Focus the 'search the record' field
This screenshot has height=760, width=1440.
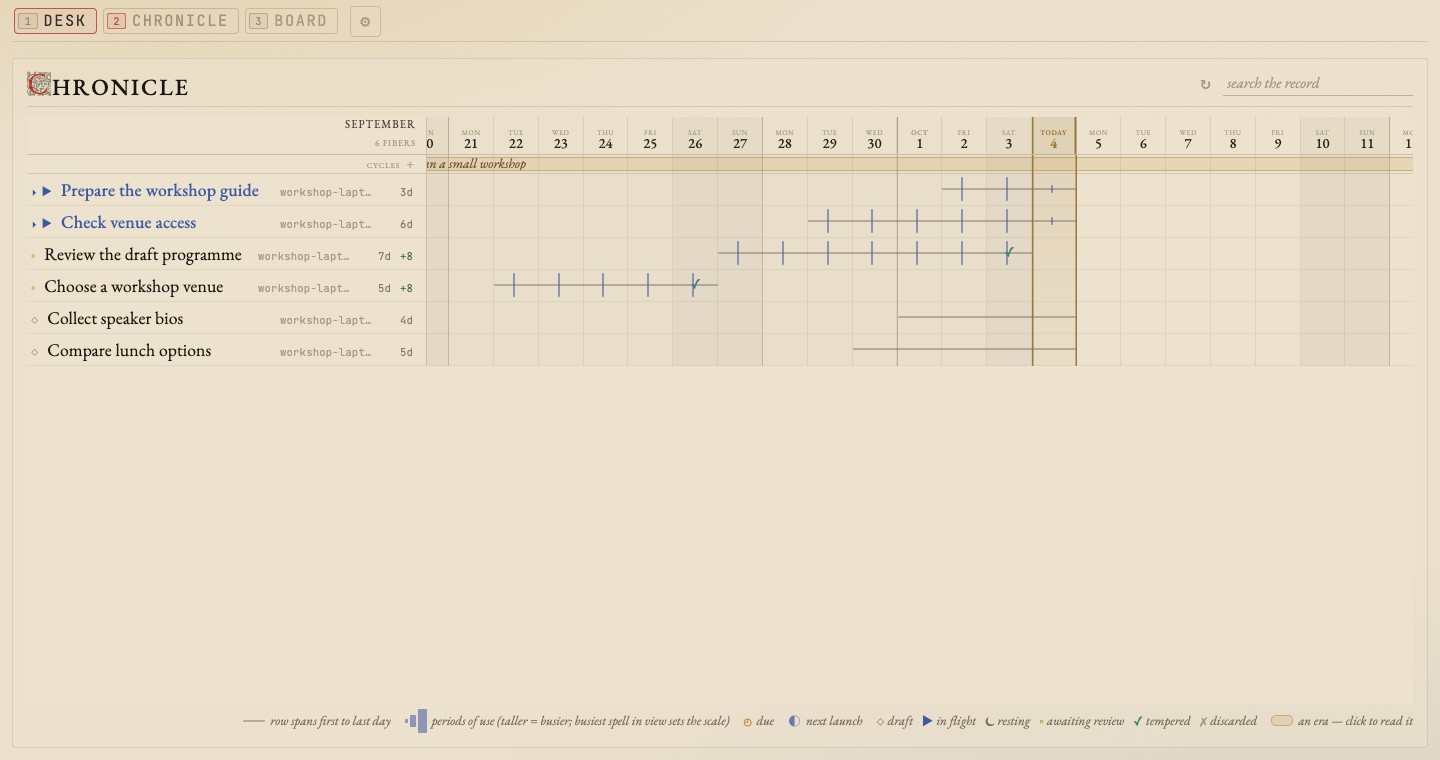[x=1318, y=84]
